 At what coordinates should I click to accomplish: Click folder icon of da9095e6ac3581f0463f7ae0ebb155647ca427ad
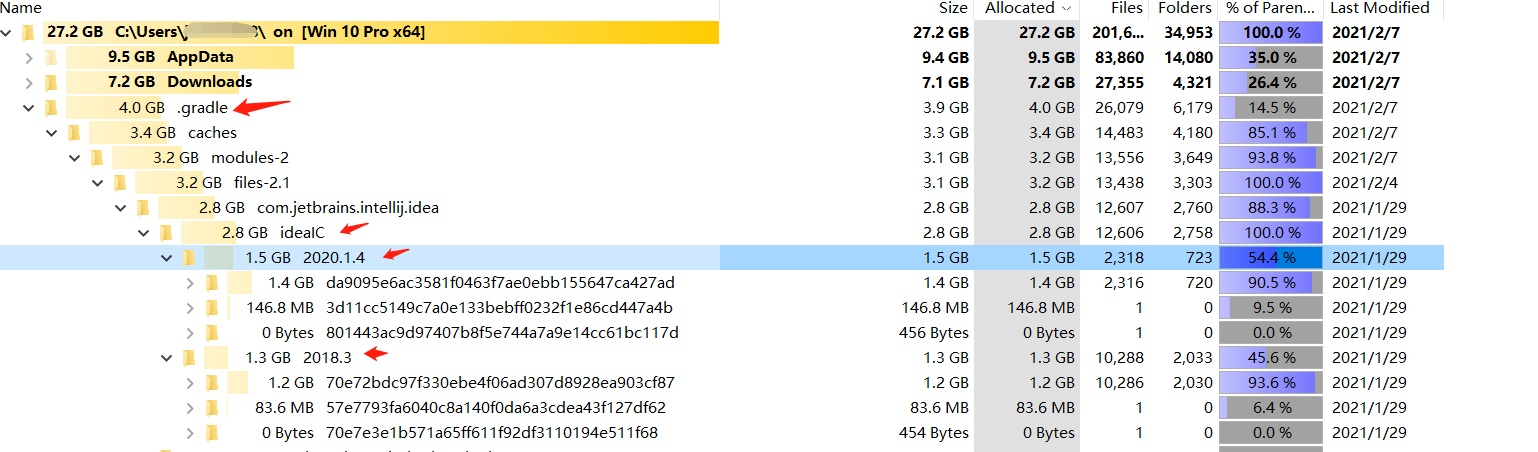[212, 282]
